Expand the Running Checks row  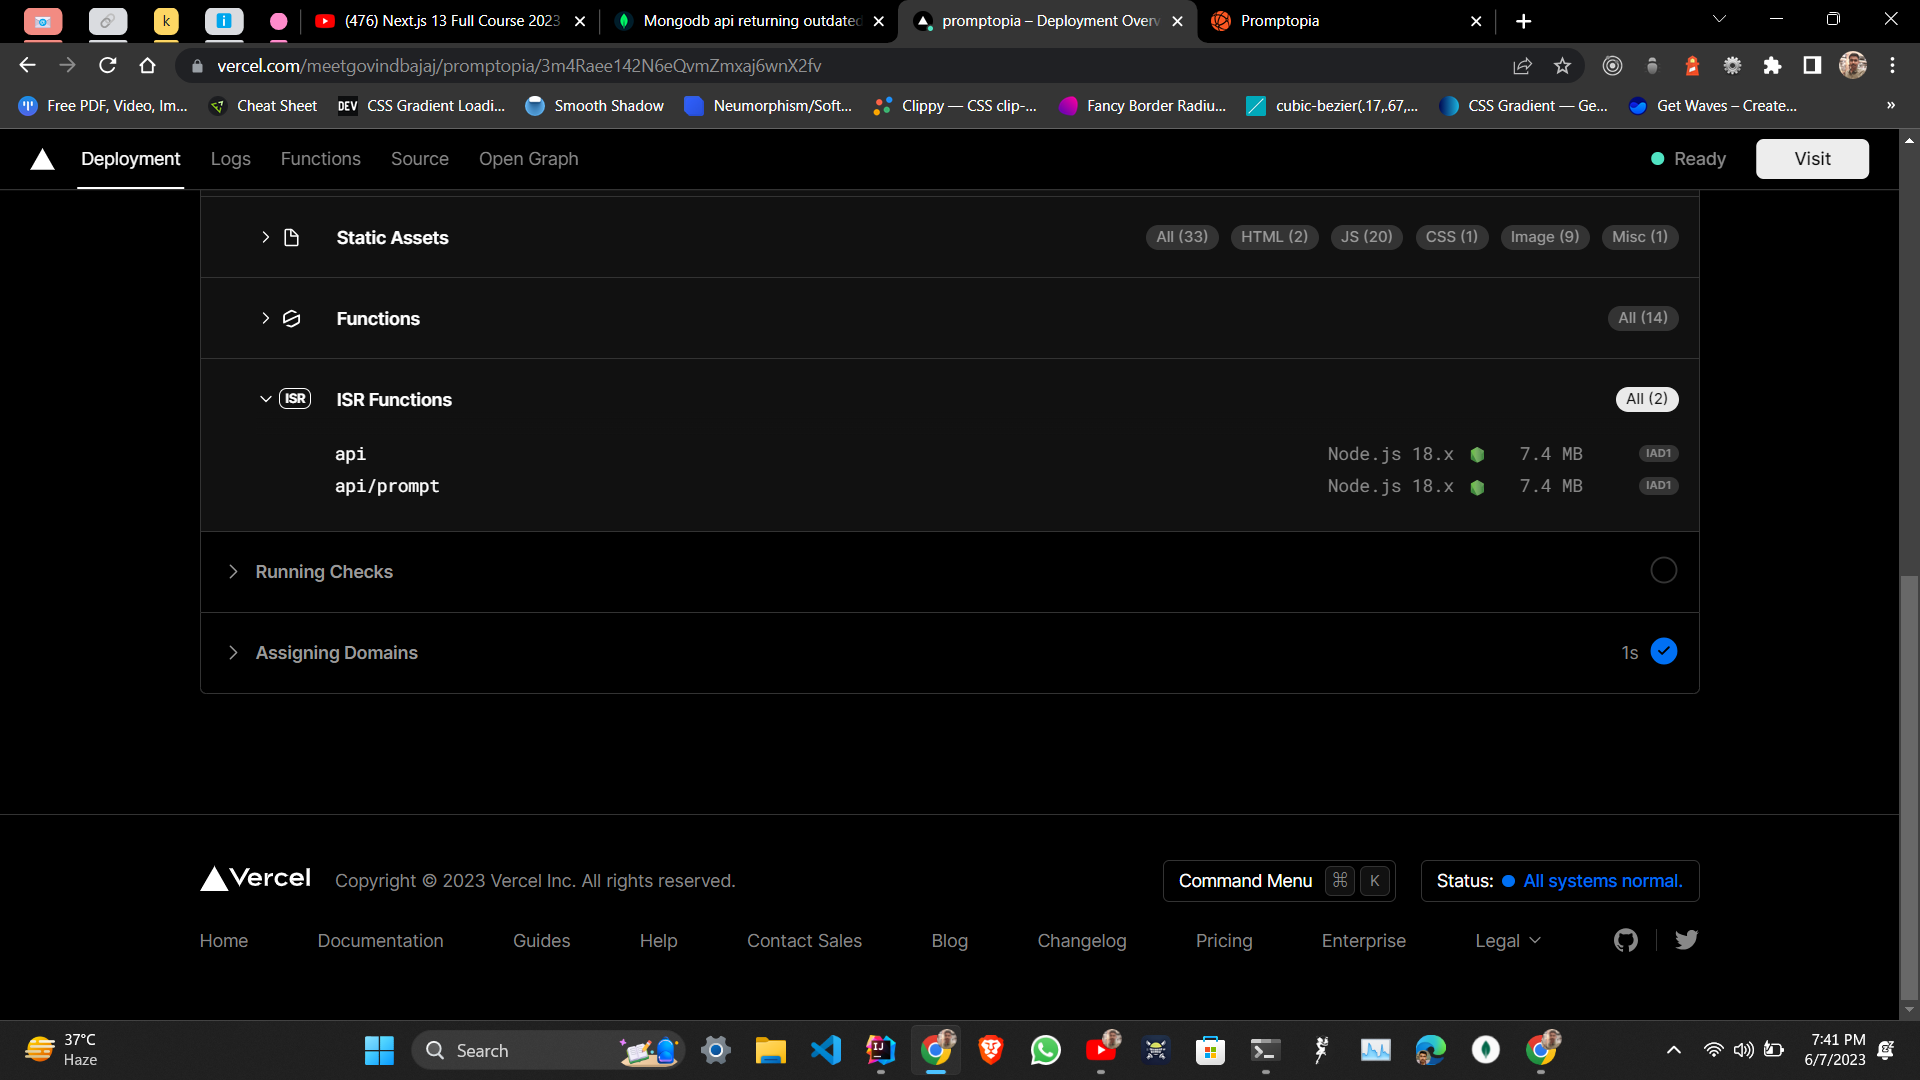click(233, 571)
